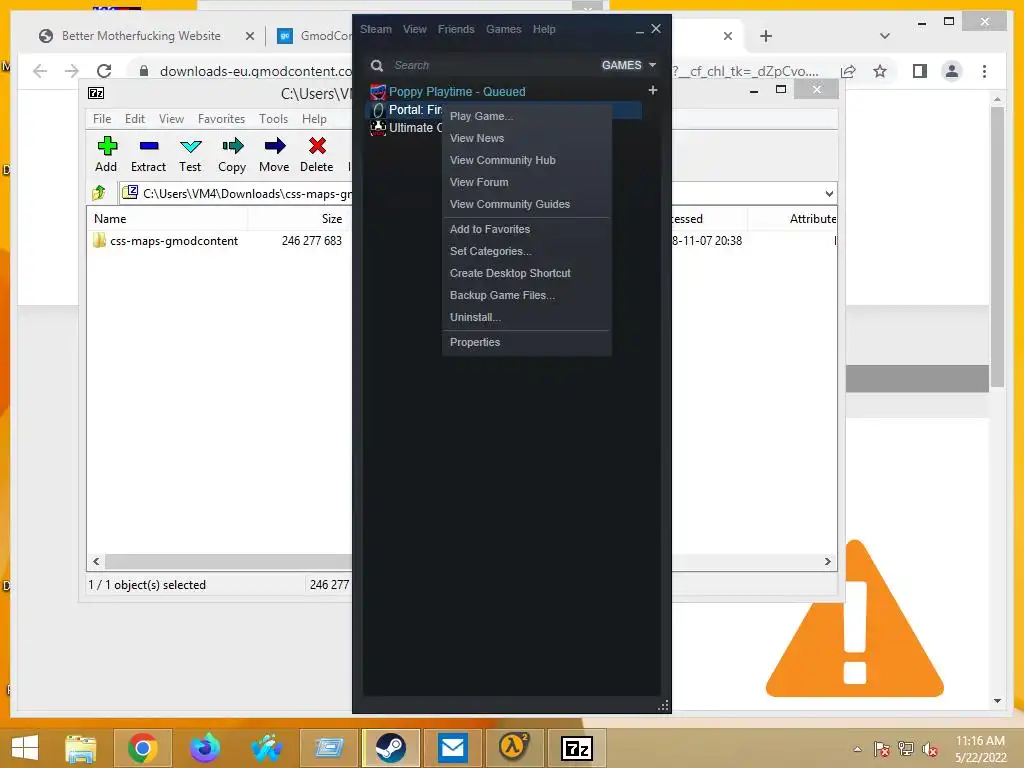Click the plus icon in Steam library
The image size is (1024, 768).
click(652, 90)
